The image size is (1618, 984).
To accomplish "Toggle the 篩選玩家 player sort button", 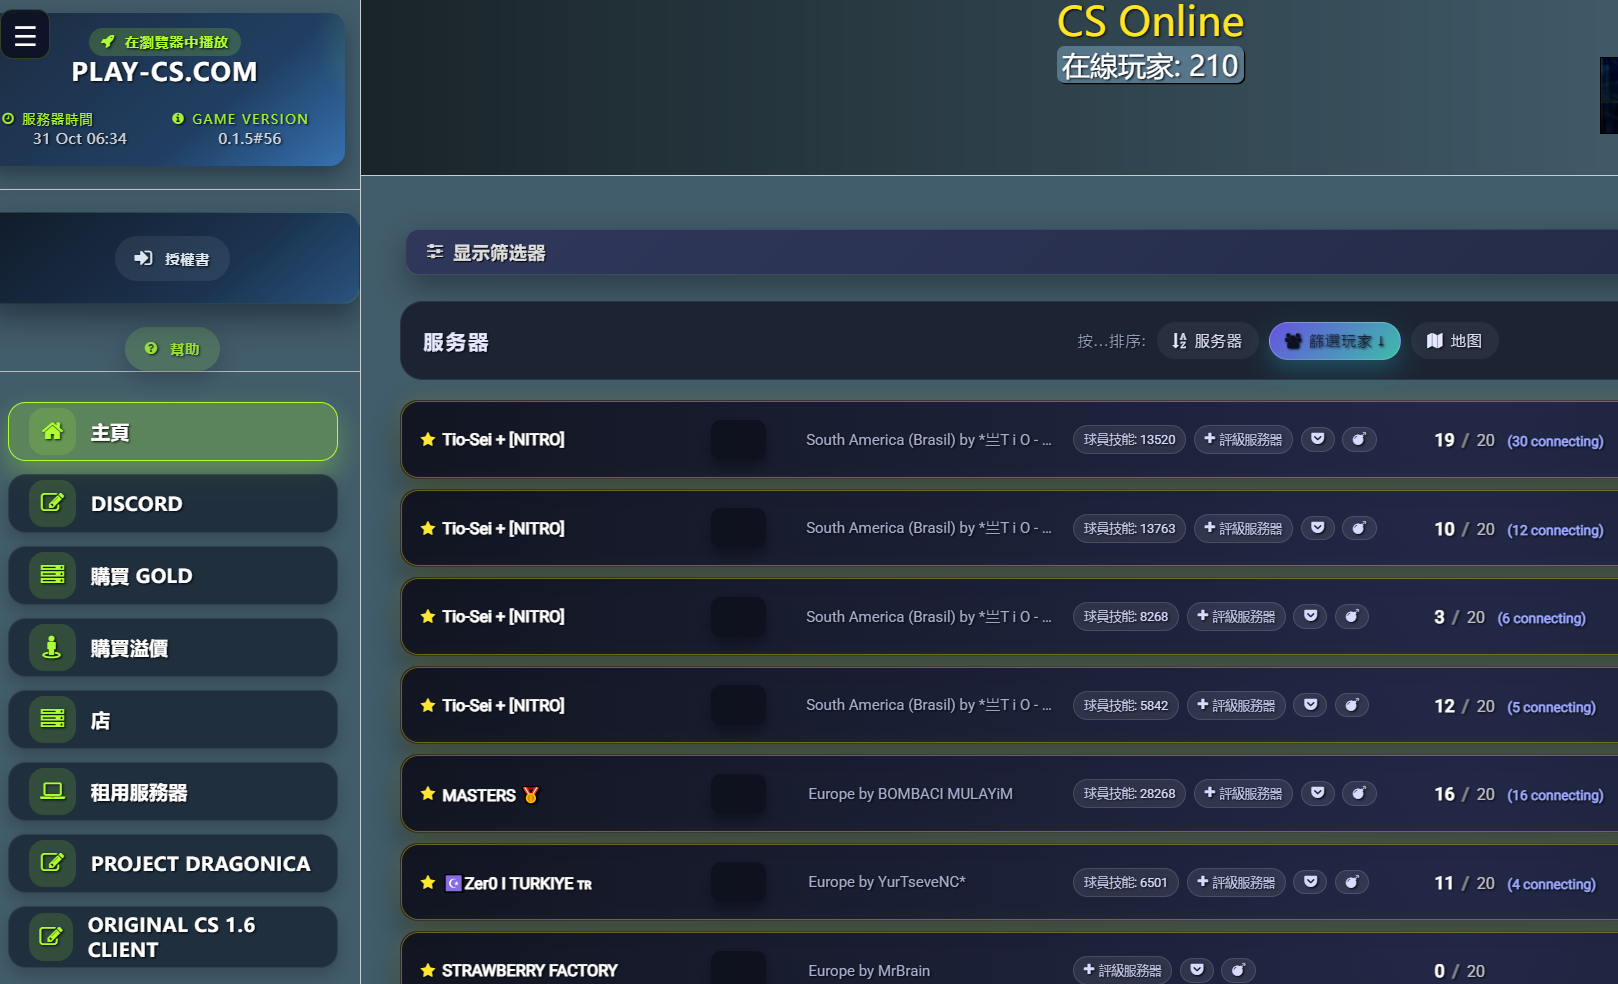I will [x=1334, y=341].
